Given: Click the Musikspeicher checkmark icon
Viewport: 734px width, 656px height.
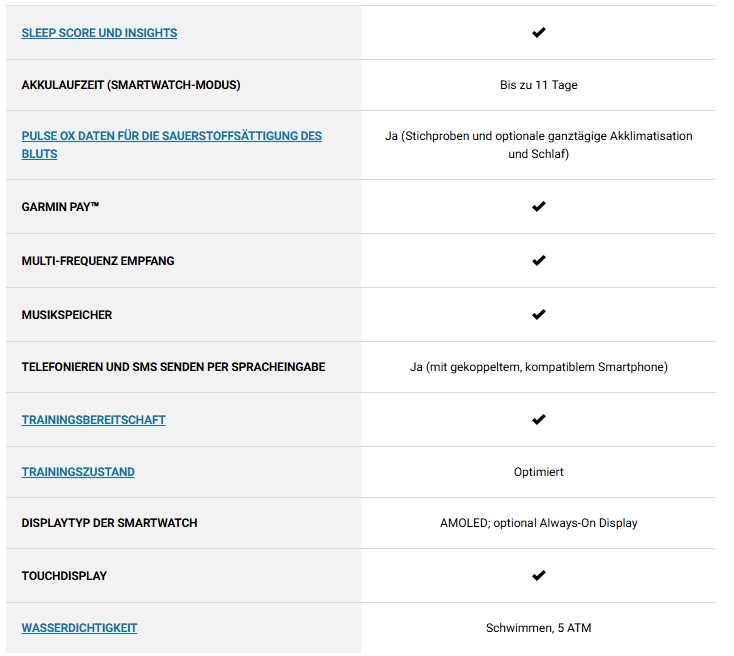Looking at the screenshot, I should (x=538, y=315).
